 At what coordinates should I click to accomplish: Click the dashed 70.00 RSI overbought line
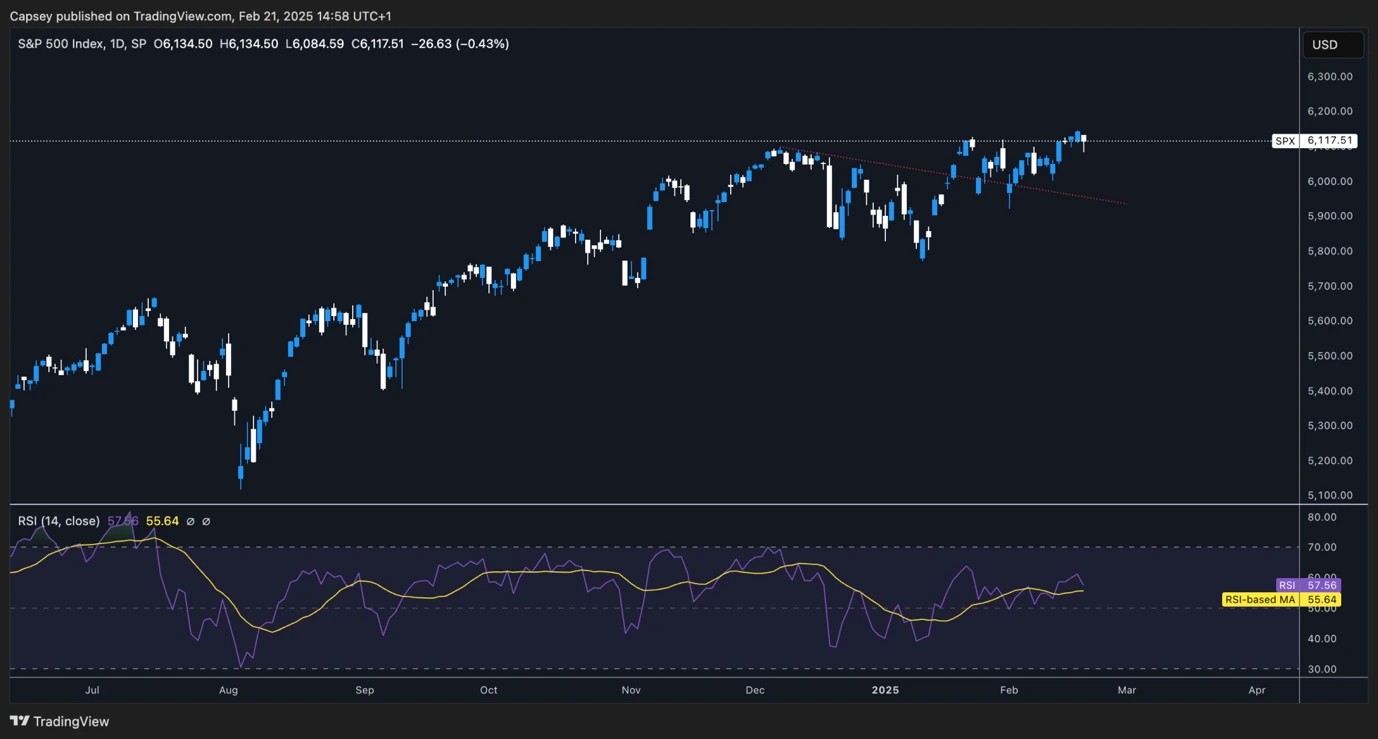[x=650, y=547]
